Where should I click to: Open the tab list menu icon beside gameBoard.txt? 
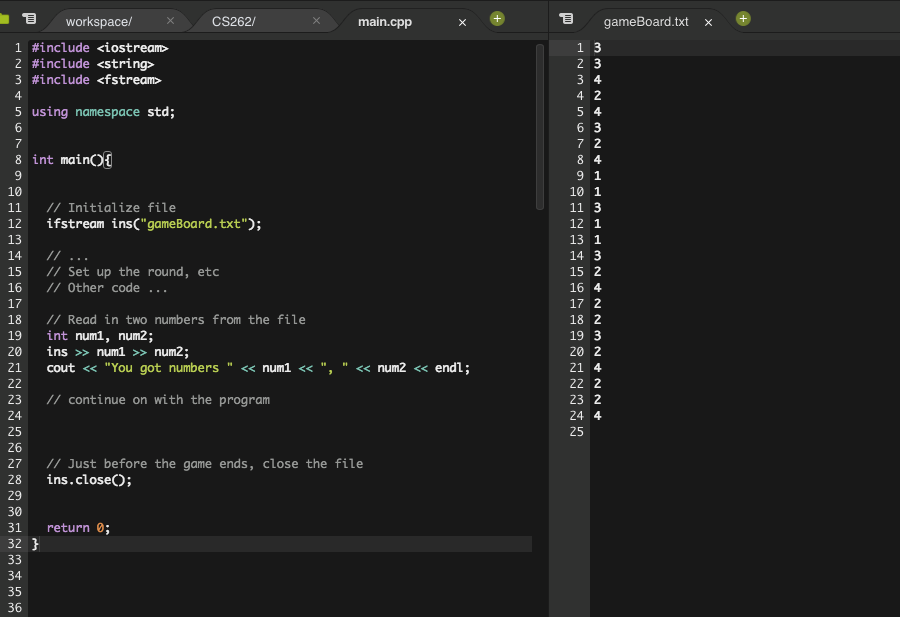click(x=566, y=19)
